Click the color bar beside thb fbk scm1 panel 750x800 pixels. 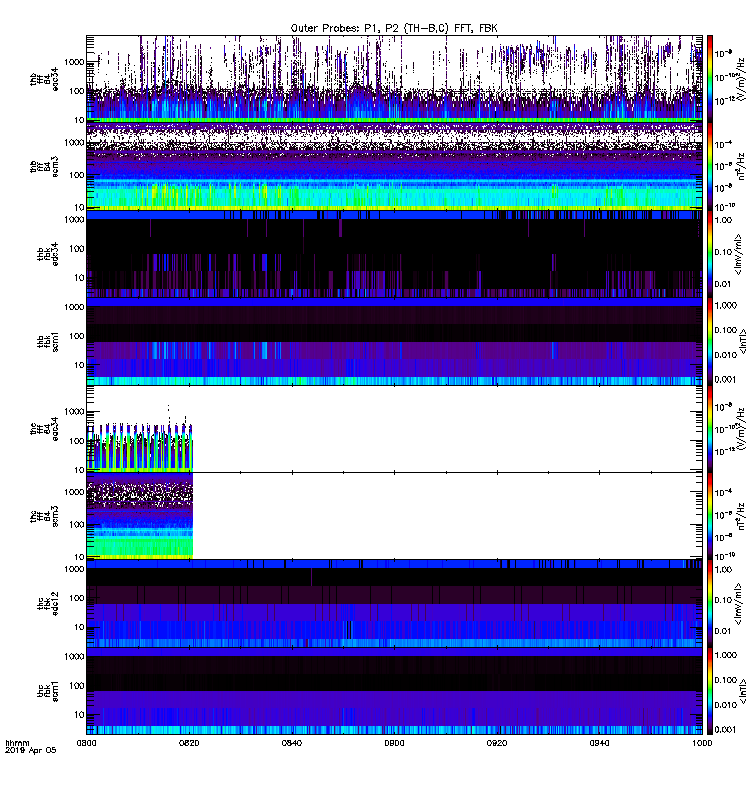[710, 341]
